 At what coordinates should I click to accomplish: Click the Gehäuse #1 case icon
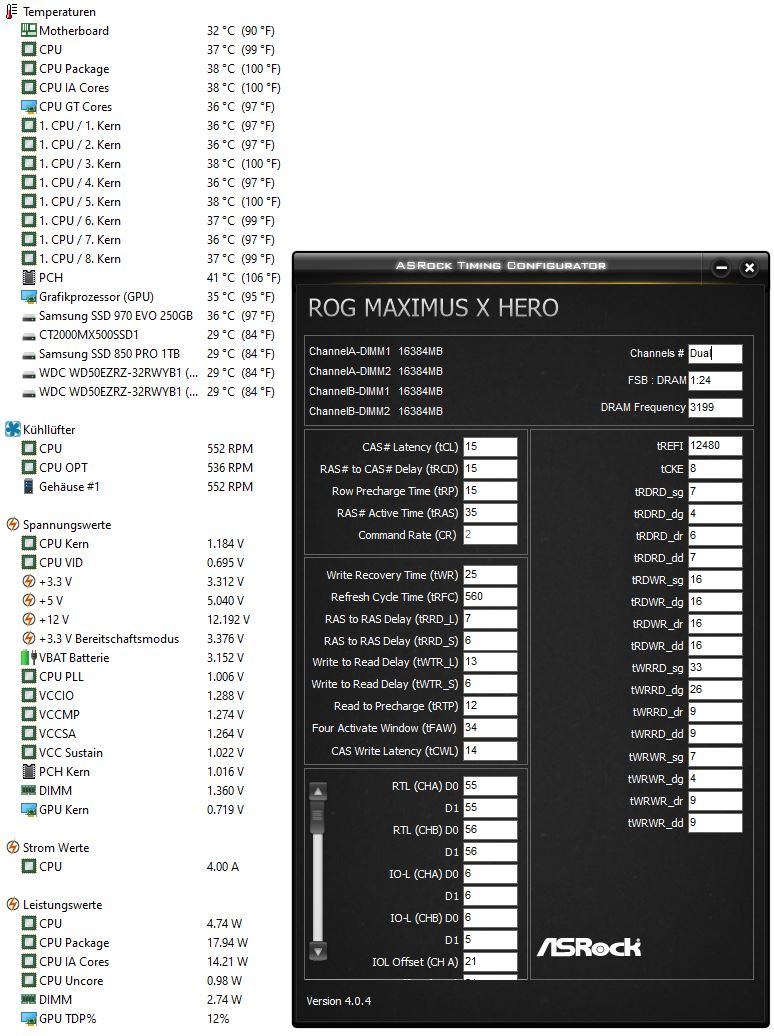point(28,486)
